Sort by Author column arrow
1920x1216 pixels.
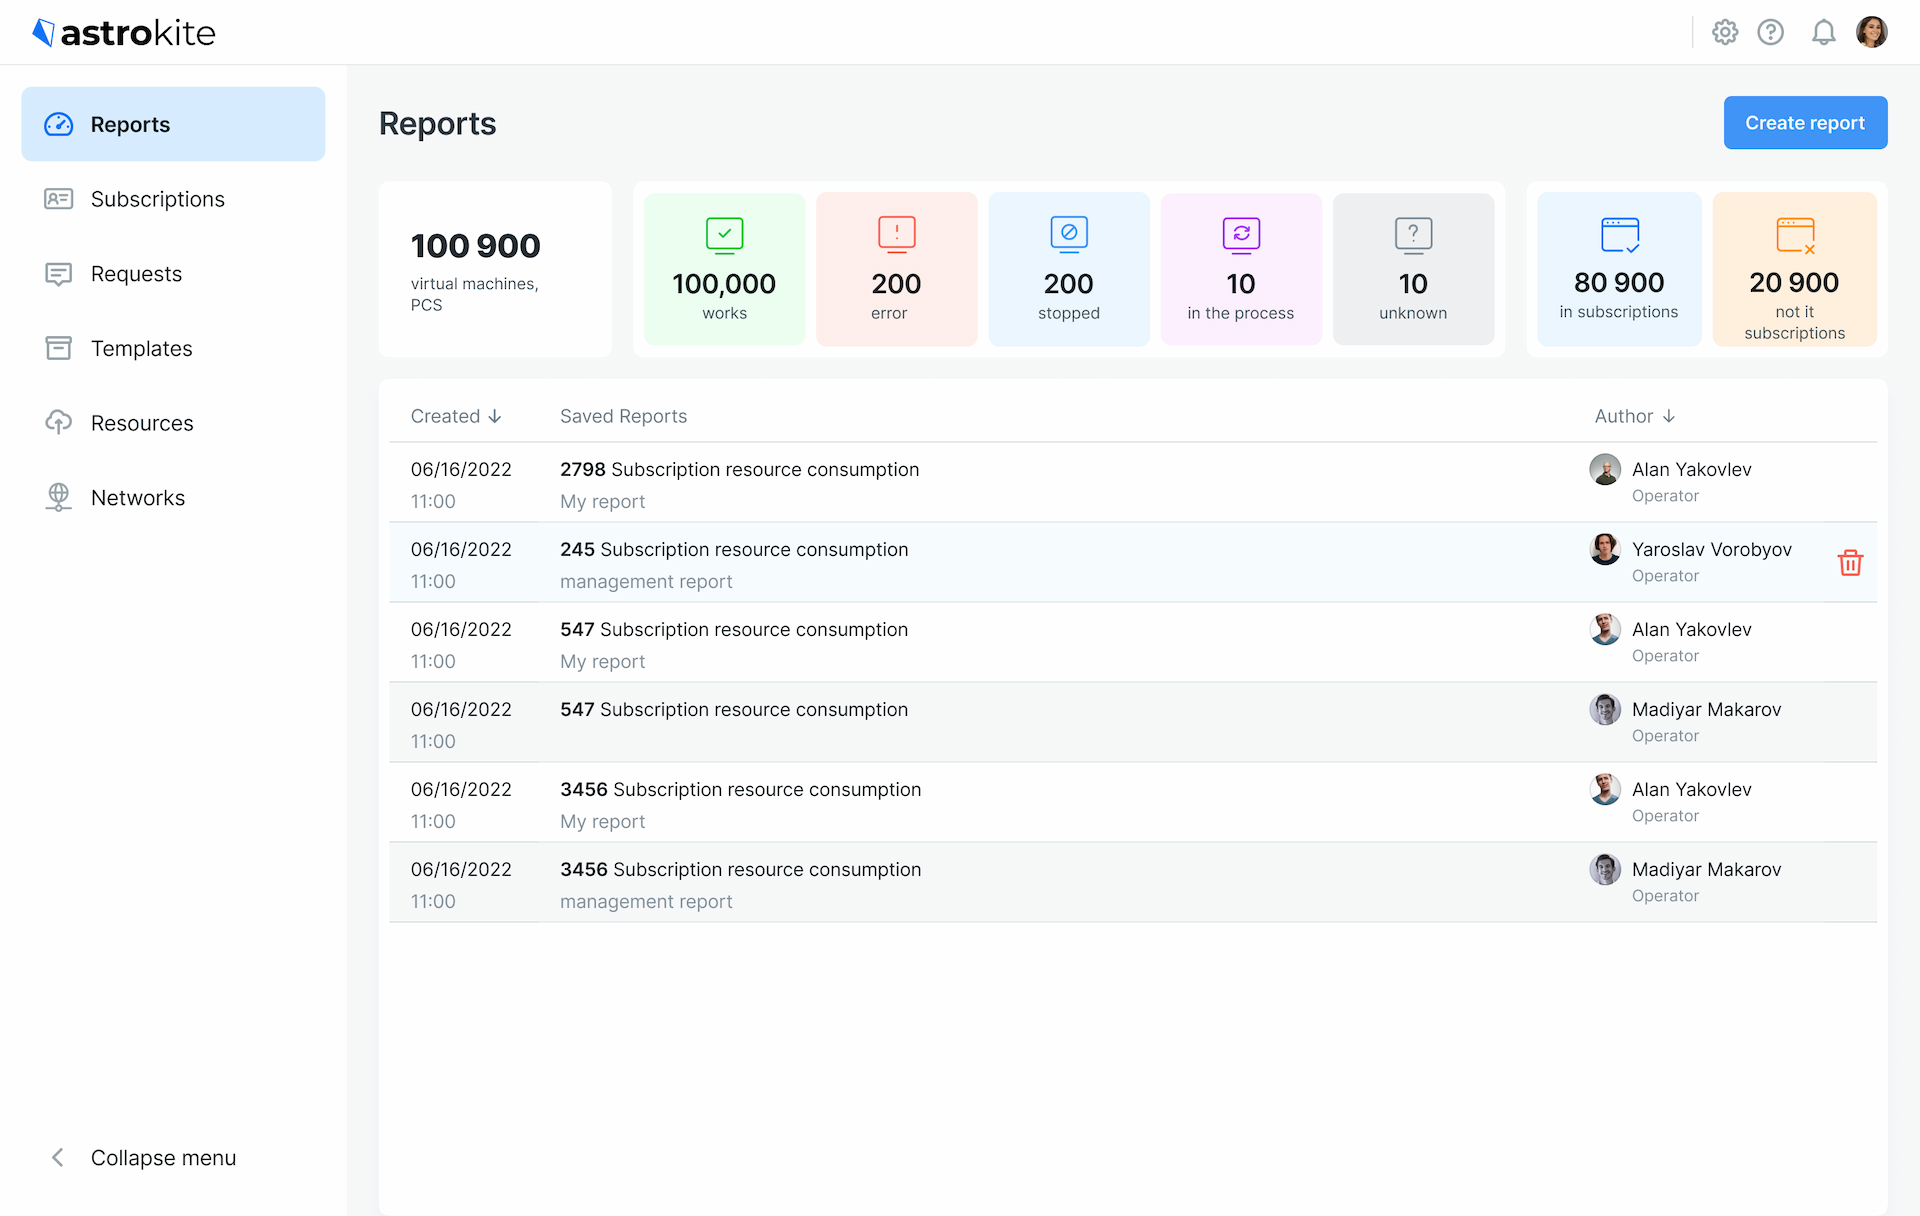tap(1669, 416)
